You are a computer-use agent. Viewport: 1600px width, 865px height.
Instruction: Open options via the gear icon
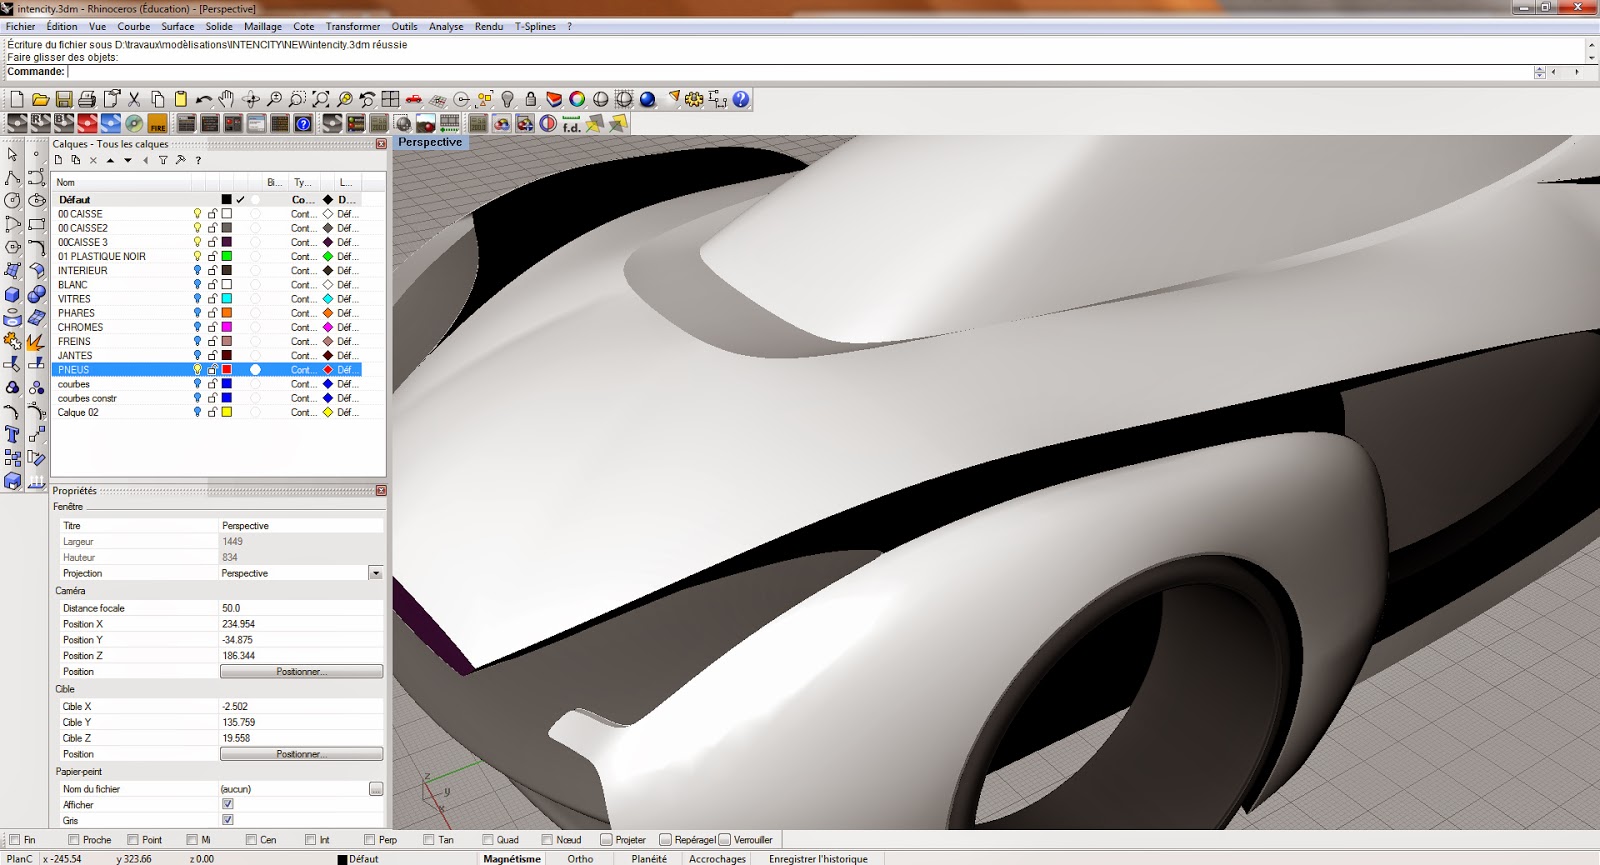[x=694, y=99]
